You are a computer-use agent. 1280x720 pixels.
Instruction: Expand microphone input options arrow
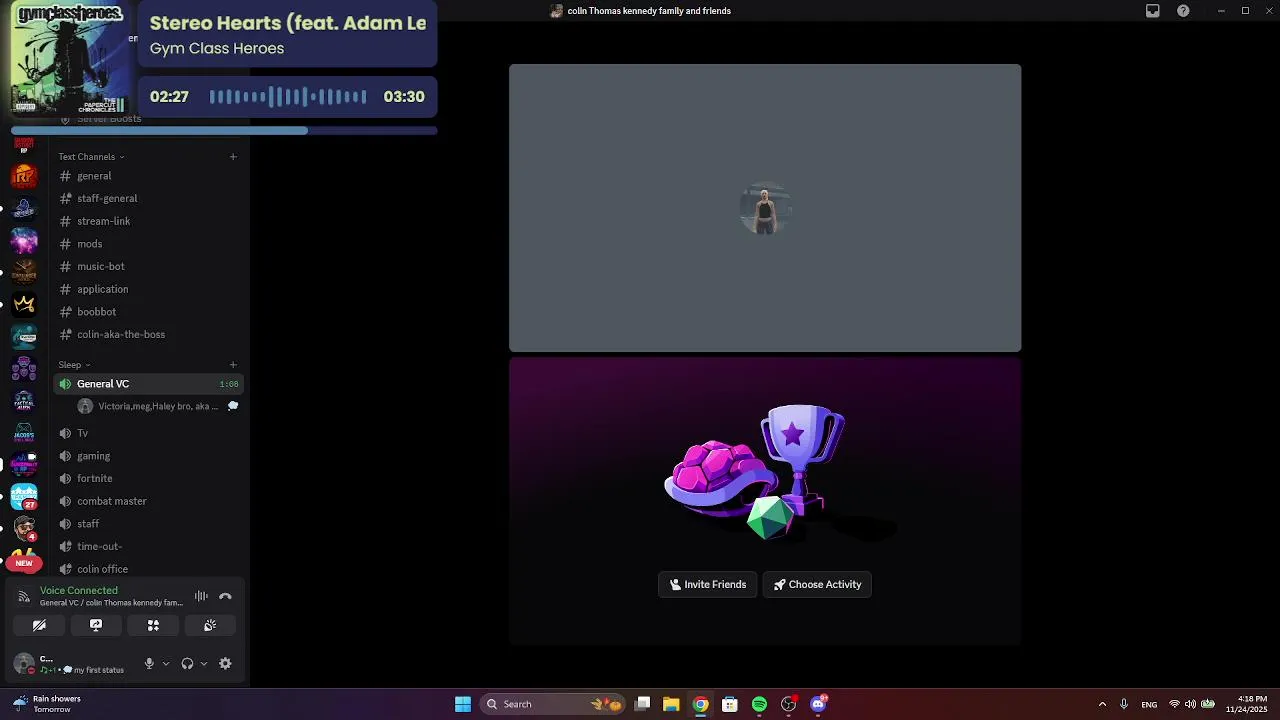tap(166, 663)
